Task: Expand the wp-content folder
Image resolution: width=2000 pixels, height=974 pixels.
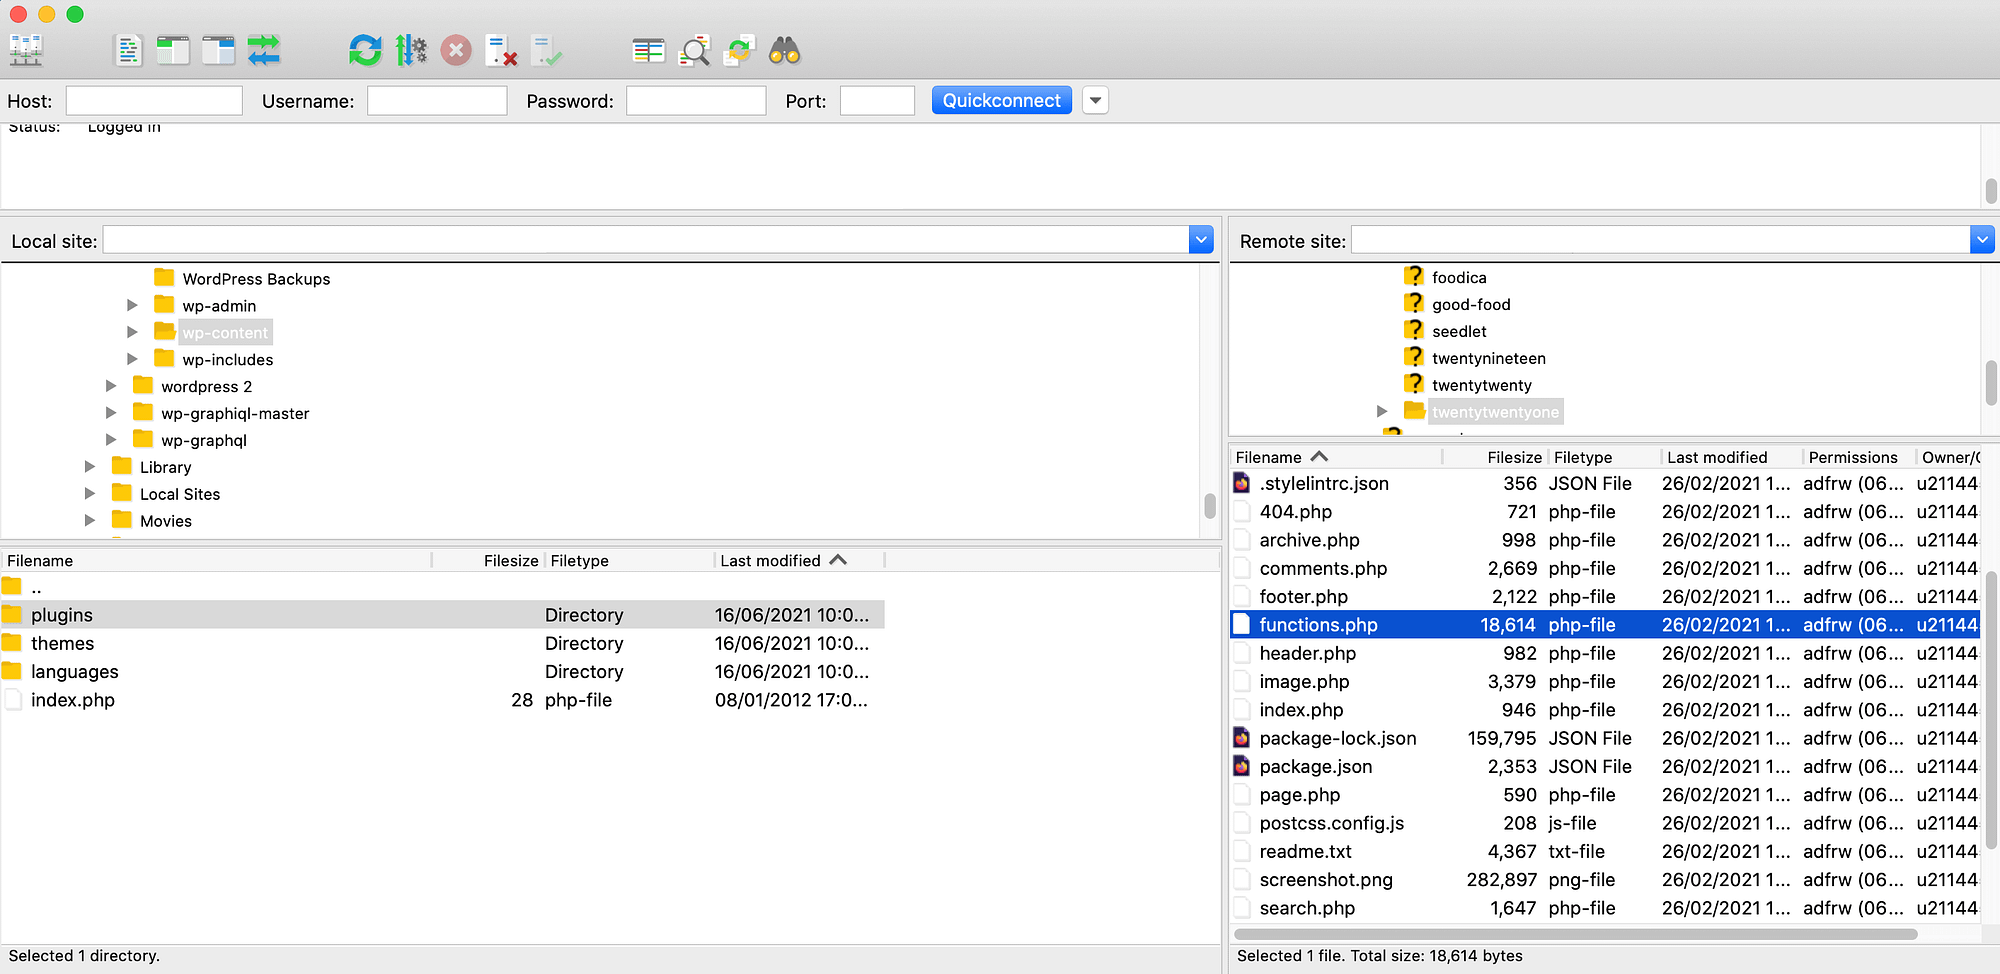Action: pos(132,331)
